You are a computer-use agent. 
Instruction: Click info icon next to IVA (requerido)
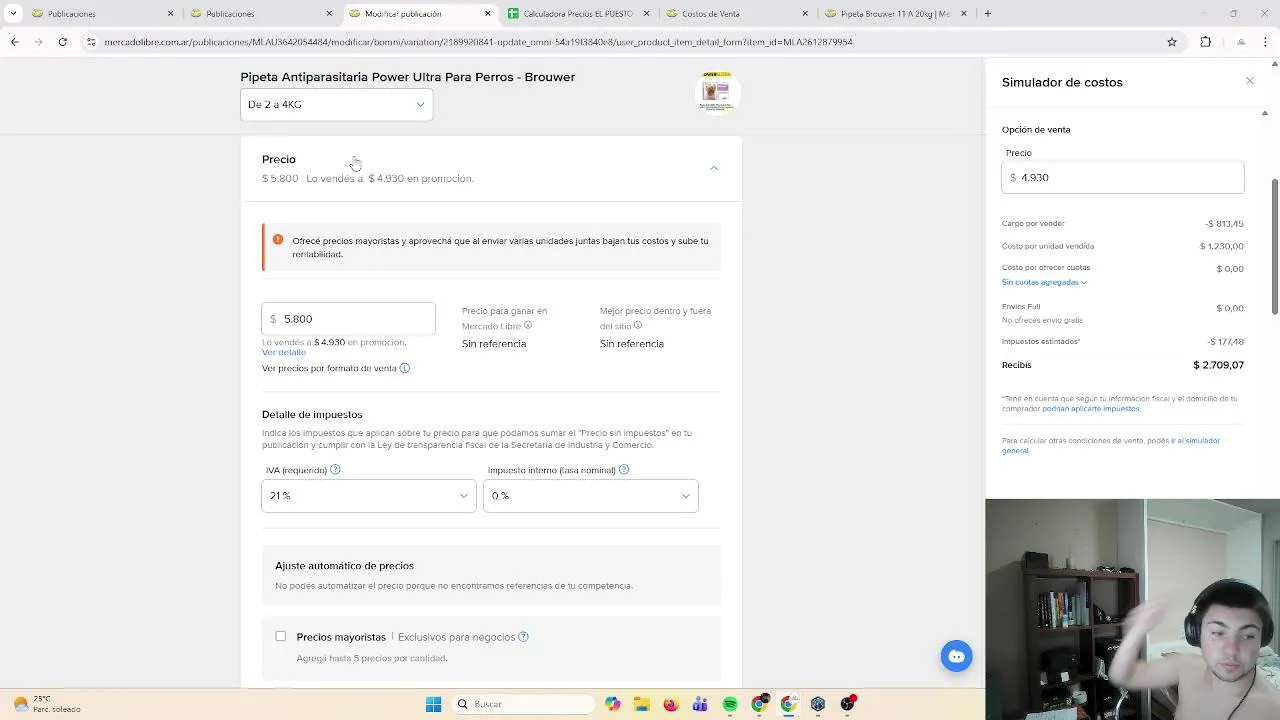pos(335,470)
